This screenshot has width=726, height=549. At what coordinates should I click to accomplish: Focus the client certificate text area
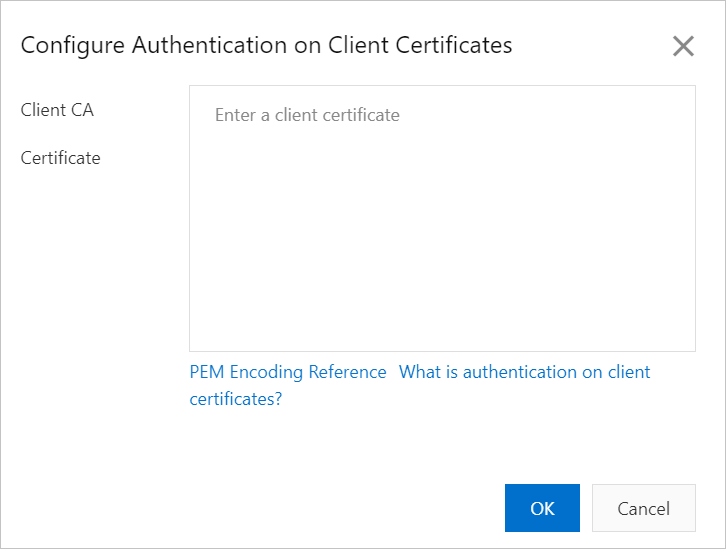(x=442, y=218)
